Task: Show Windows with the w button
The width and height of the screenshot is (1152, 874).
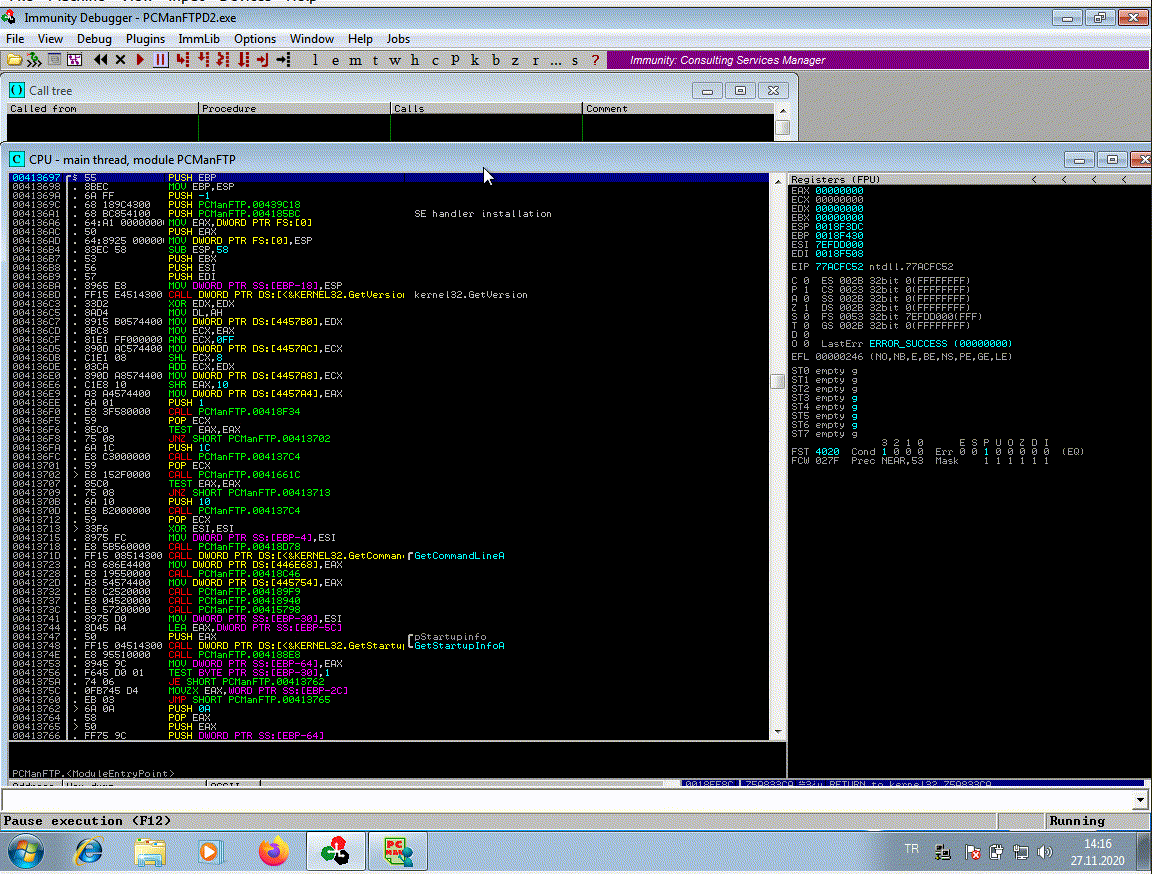Action: (395, 60)
